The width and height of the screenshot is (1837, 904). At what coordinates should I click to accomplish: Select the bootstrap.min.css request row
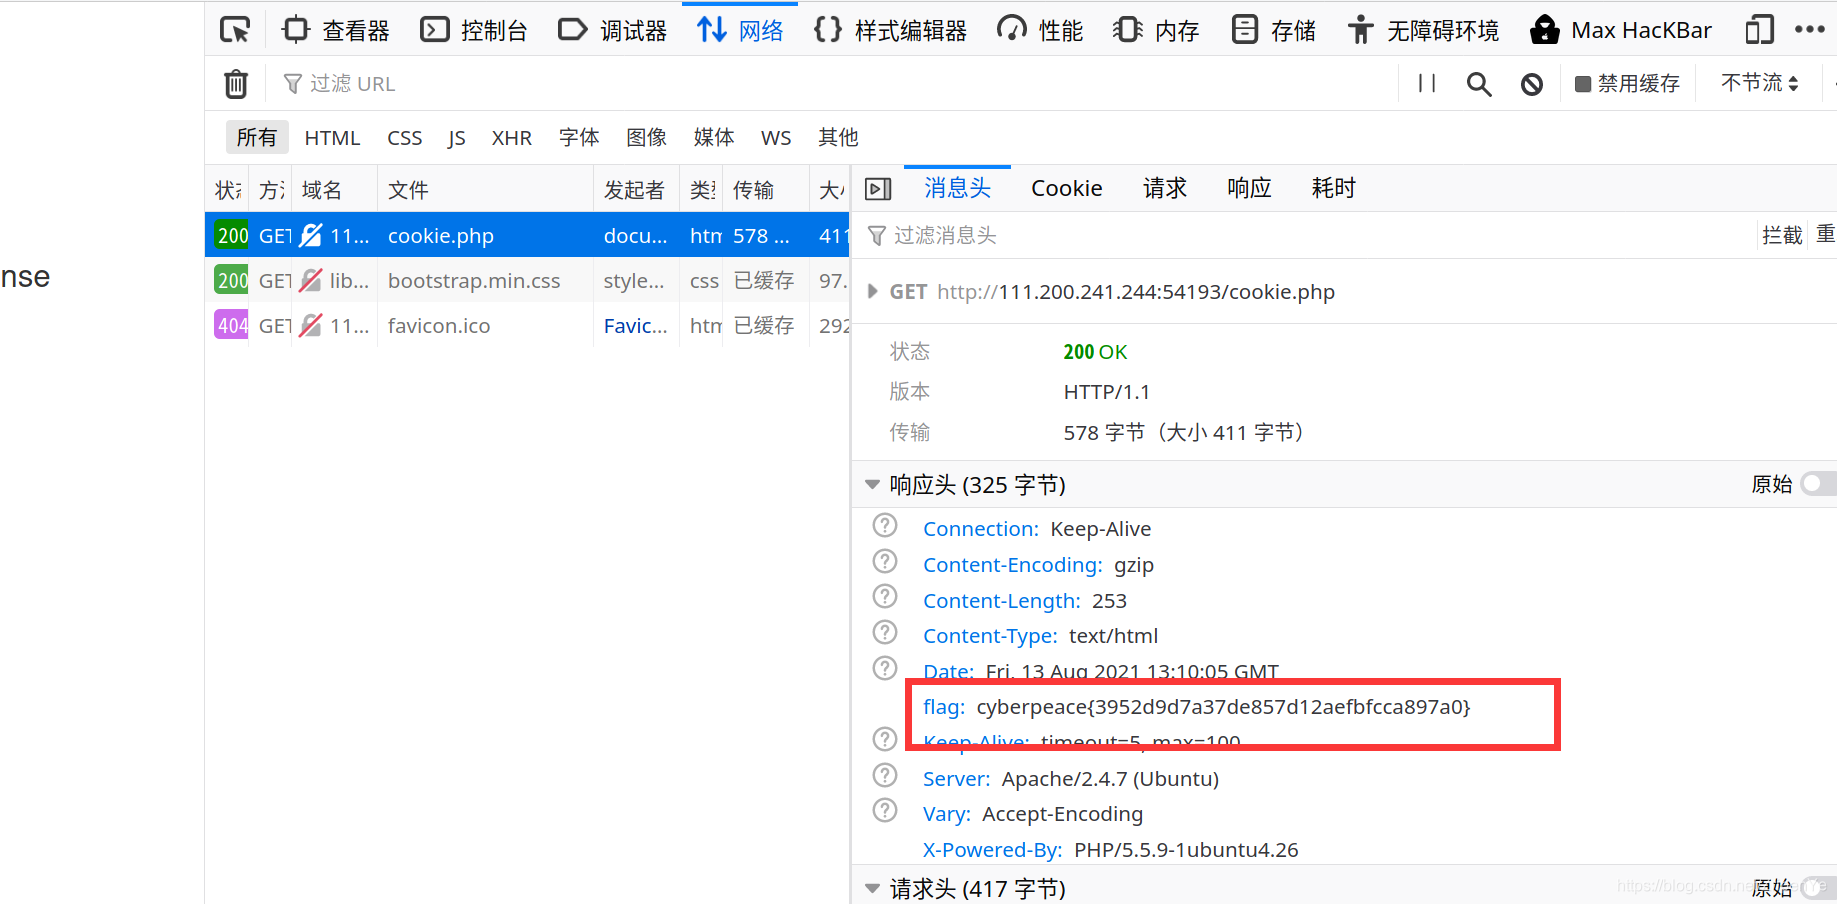coord(527,281)
